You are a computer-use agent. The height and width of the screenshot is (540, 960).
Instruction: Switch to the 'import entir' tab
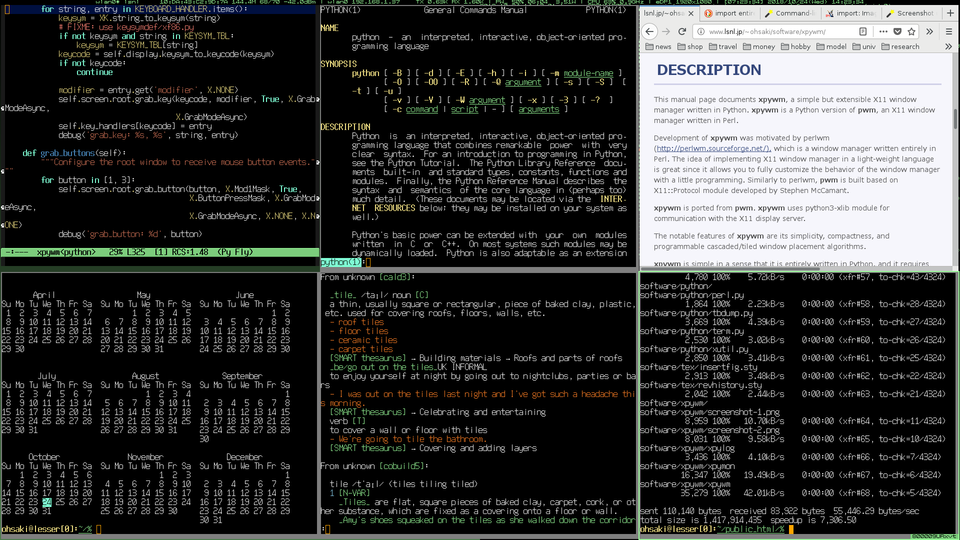(729, 13)
